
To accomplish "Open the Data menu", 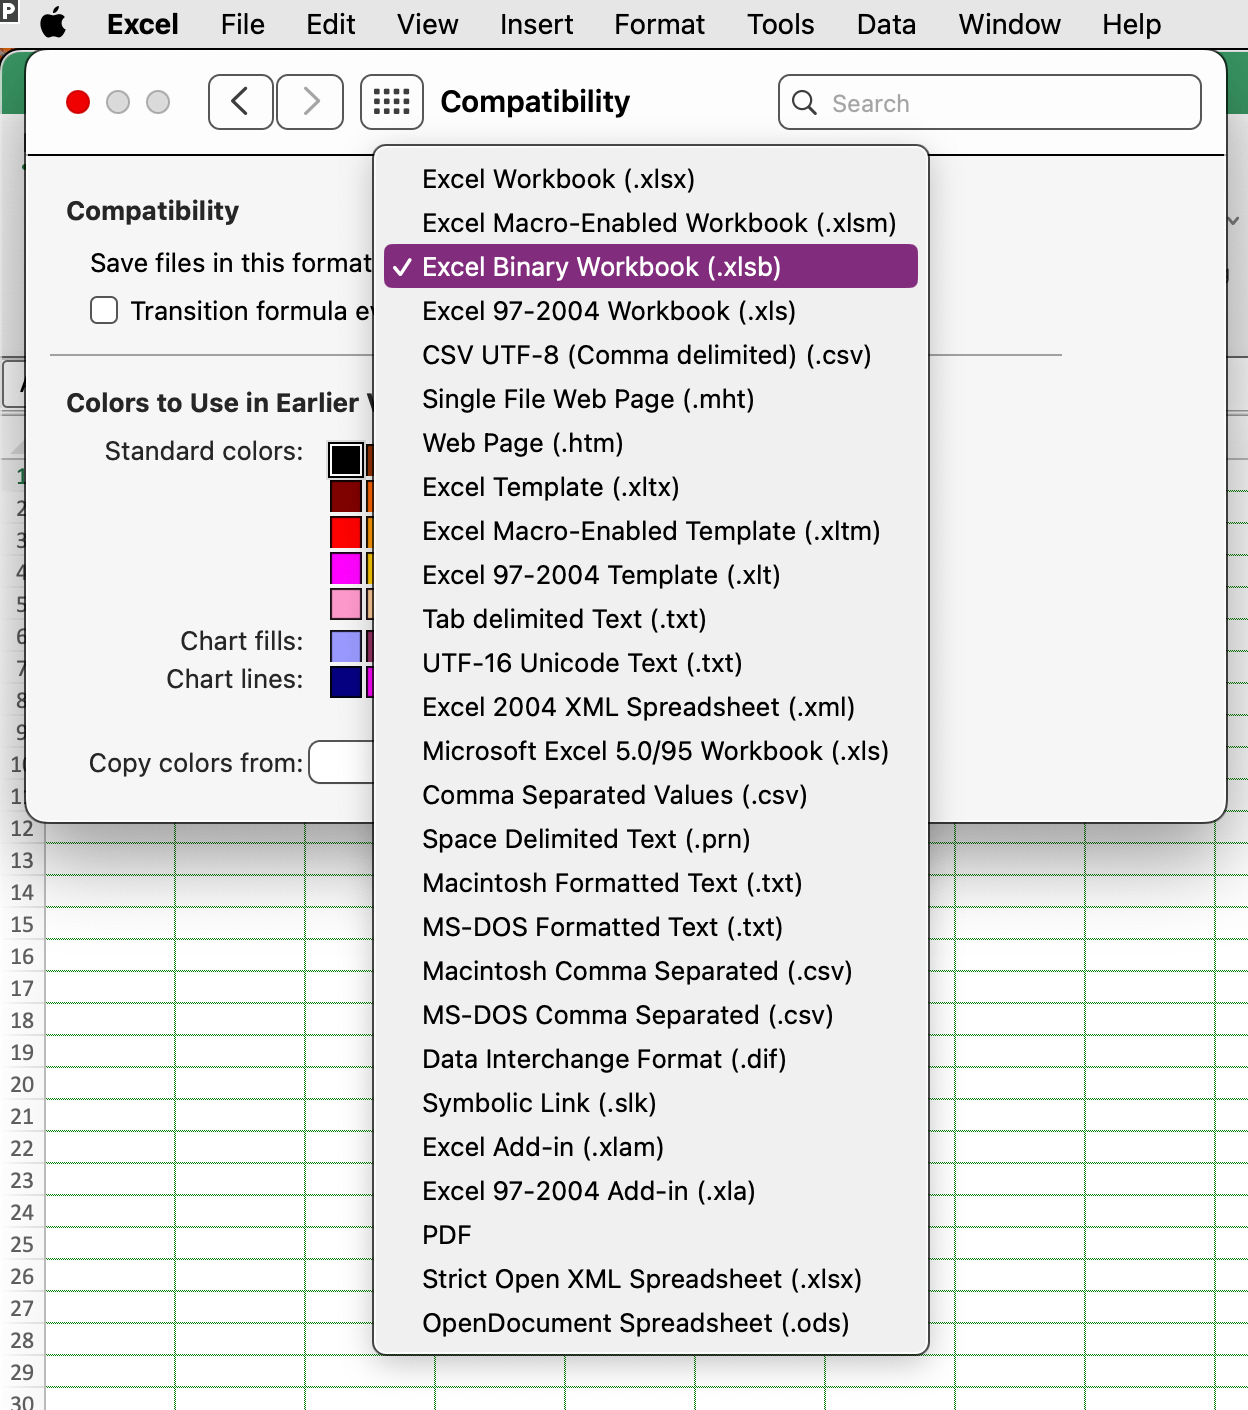I will 886,24.
